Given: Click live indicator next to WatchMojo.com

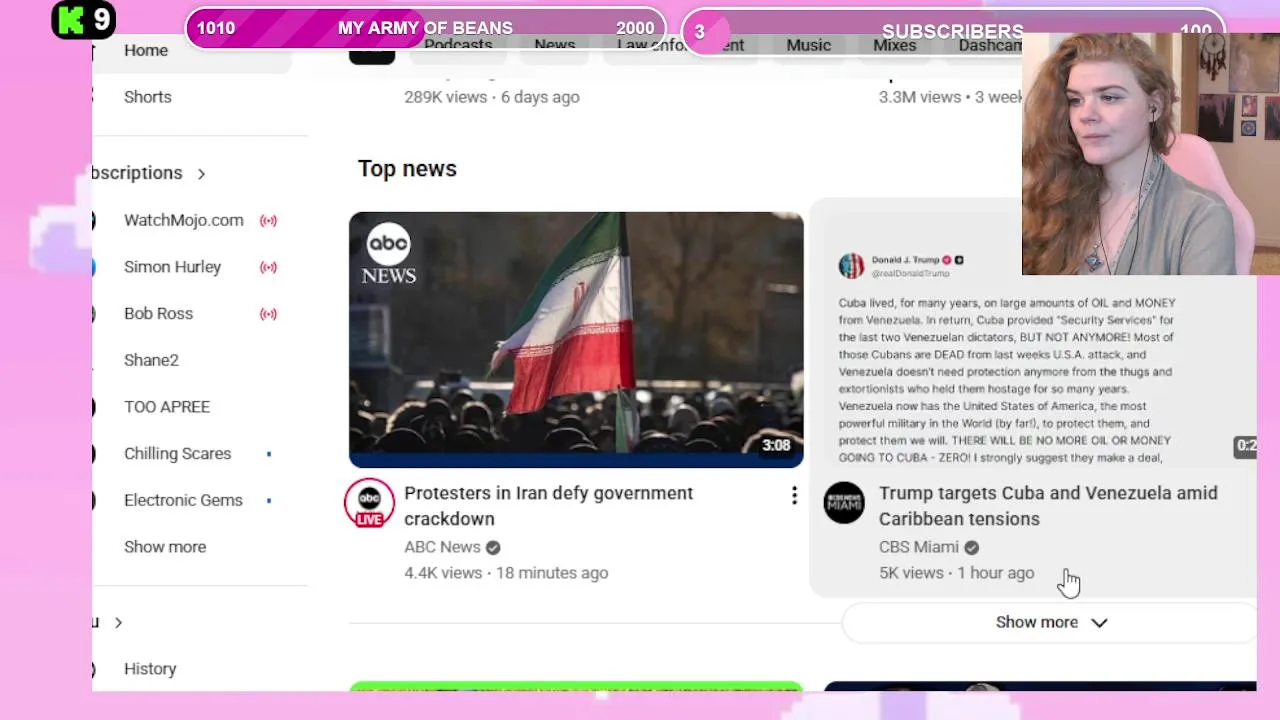Looking at the screenshot, I should pos(268,220).
